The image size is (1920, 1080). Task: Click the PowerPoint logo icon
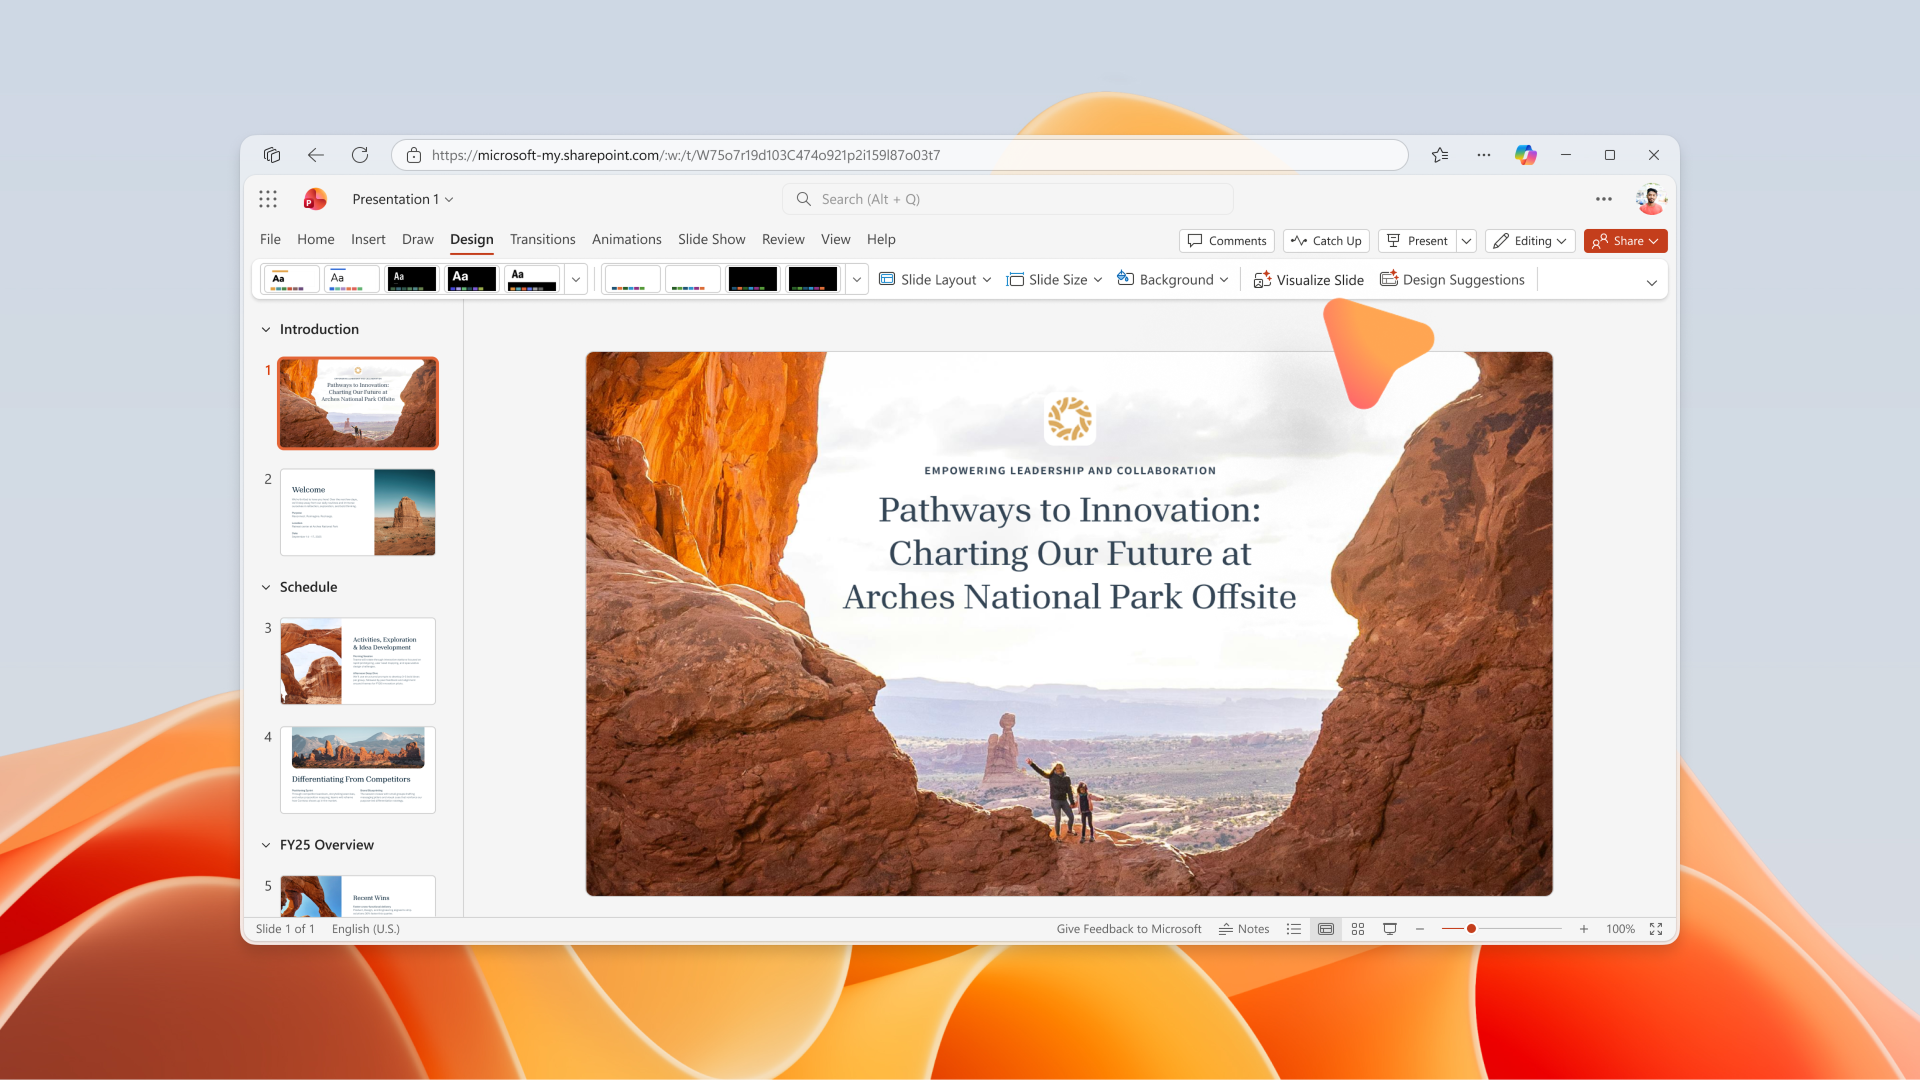(x=315, y=199)
